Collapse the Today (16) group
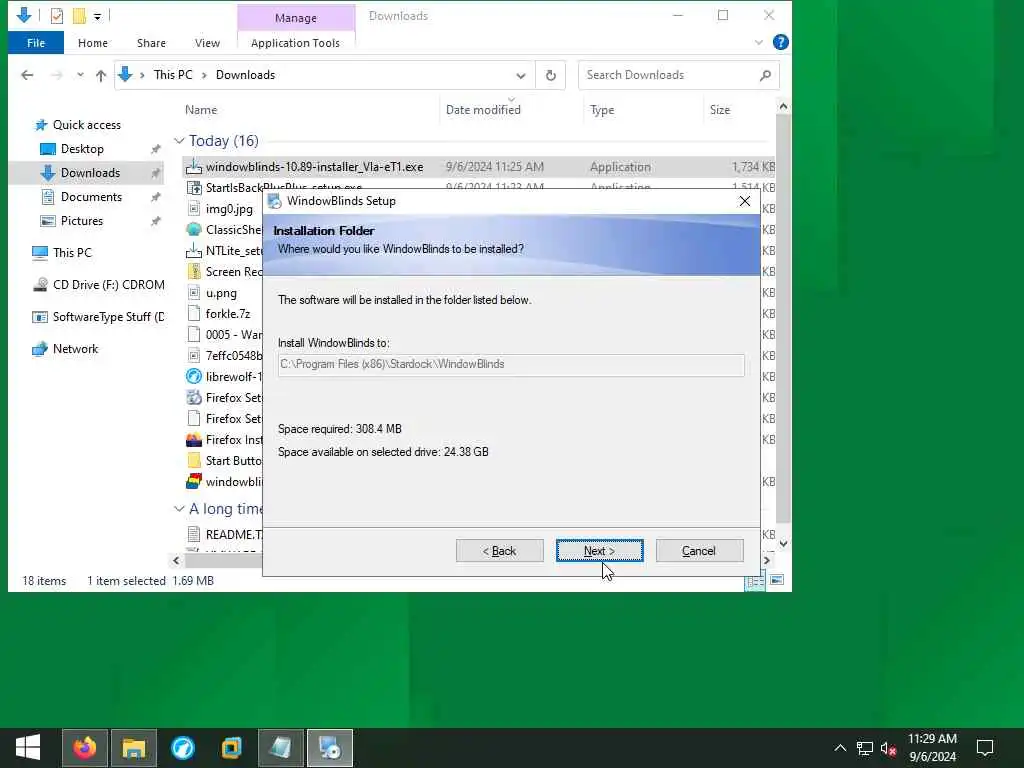This screenshot has height=768, width=1024. pyautogui.click(x=179, y=141)
